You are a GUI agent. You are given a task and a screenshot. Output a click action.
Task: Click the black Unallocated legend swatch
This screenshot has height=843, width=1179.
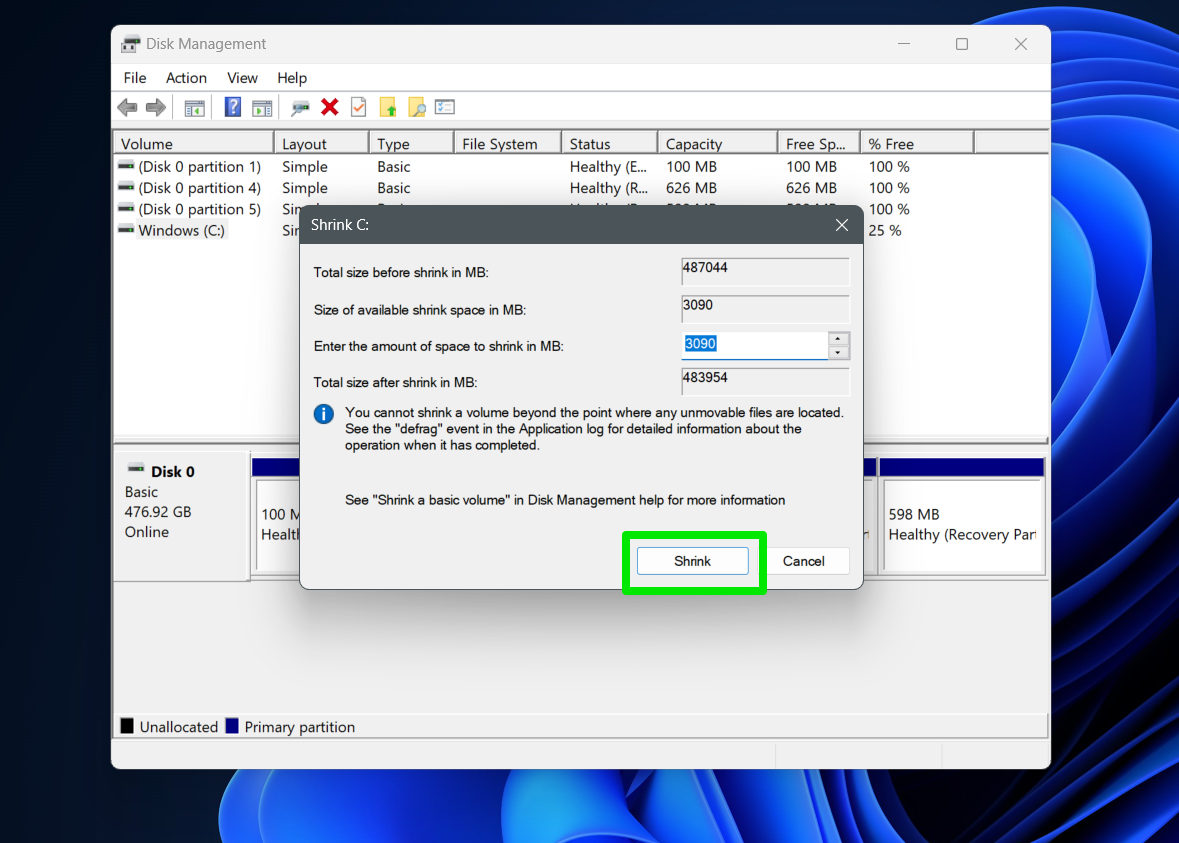pyautogui.click(x=127, y=726)
